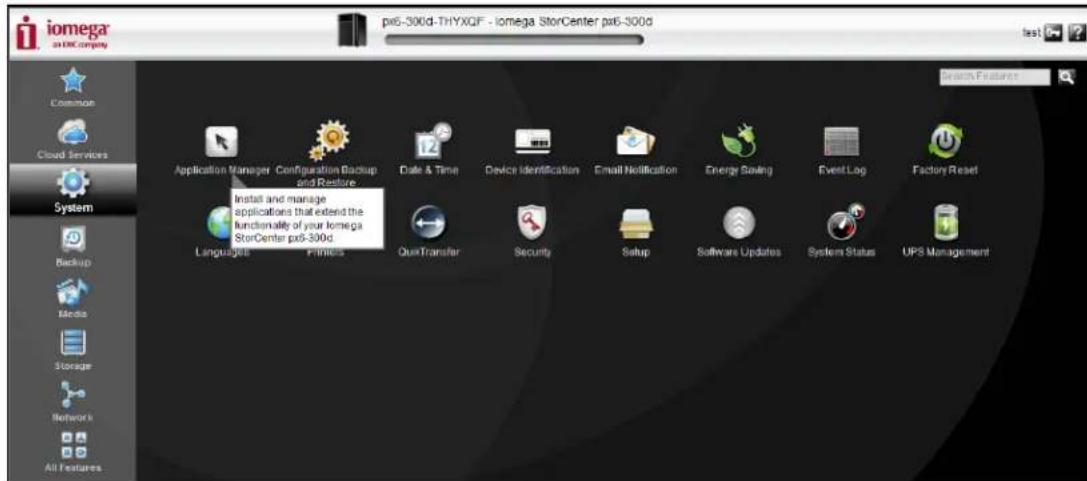Viewport: 1087px width, 481px height.
Task: Select the System category in sidebar
Action: tap(72, 190)
